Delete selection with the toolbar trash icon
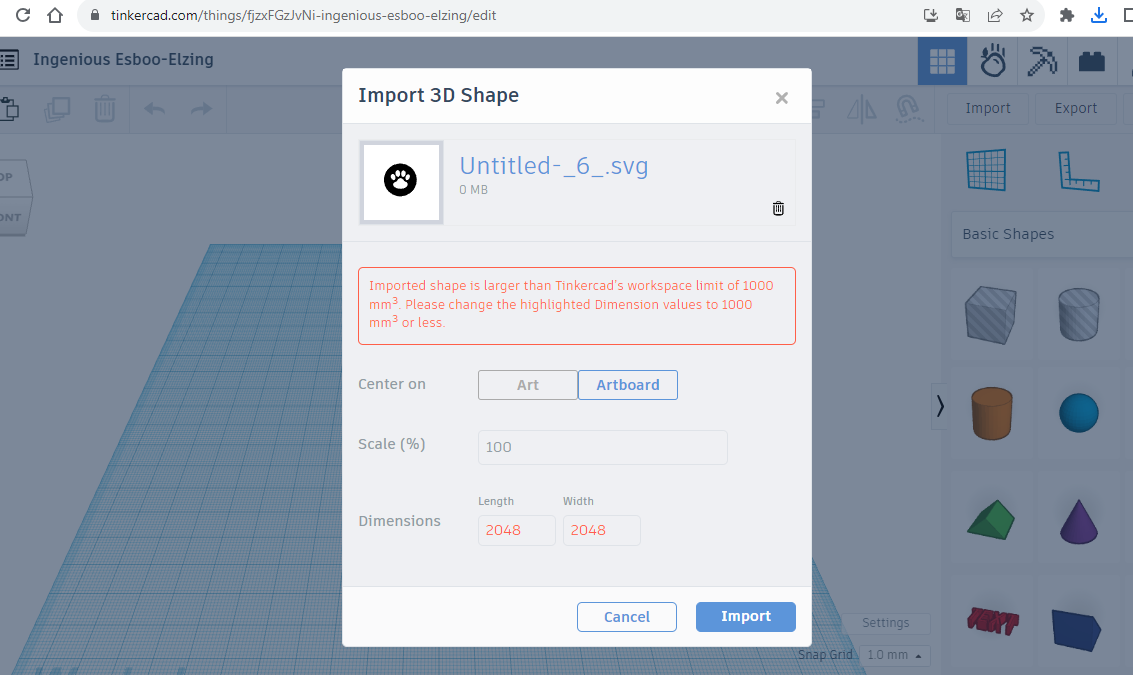 click(x=105, y=108)
